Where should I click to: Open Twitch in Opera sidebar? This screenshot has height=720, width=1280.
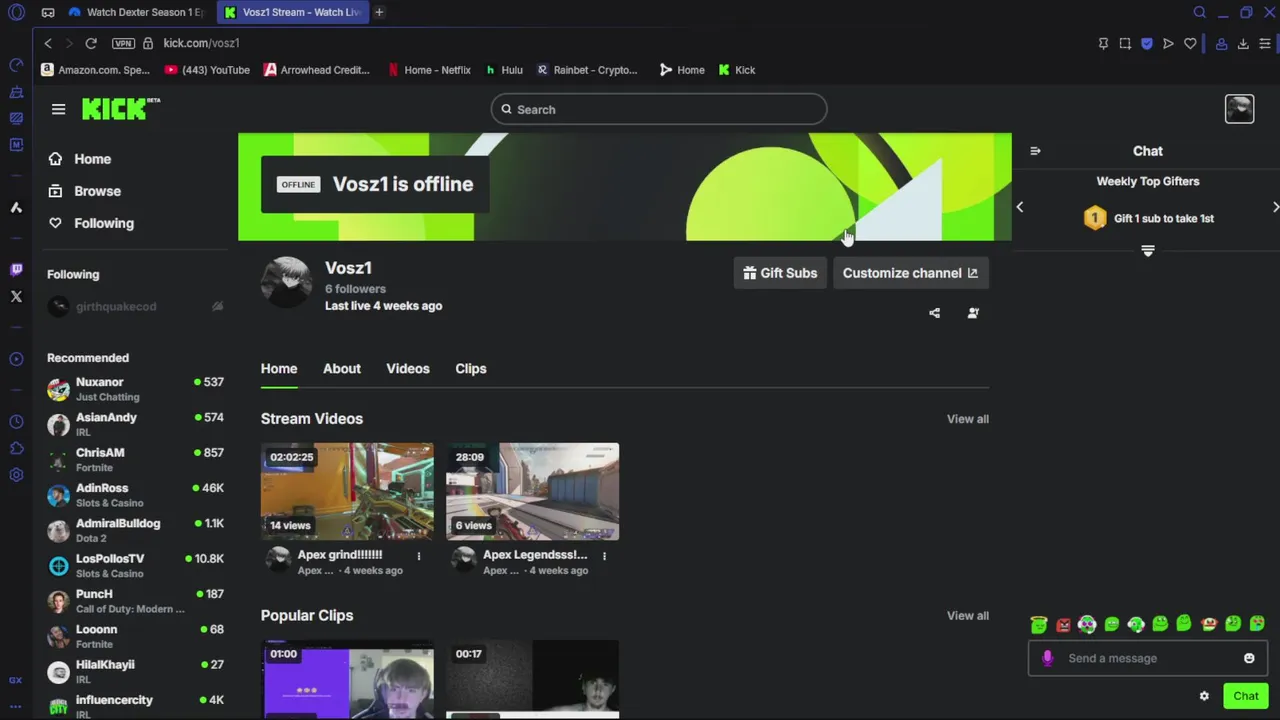coord(16,269)
